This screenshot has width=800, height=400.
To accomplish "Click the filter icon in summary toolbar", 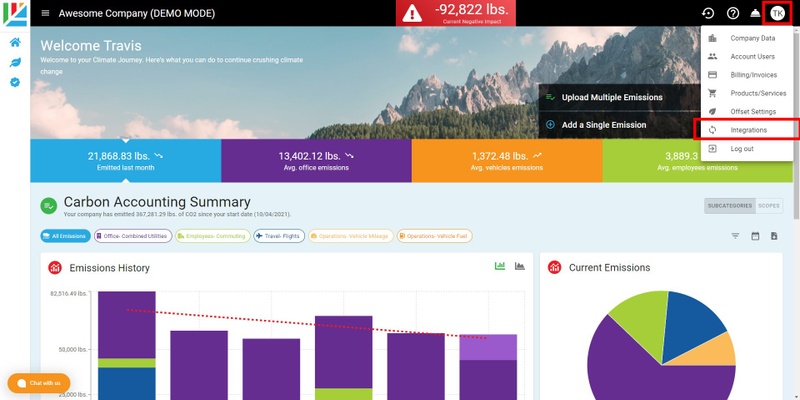I will [x=735, y=236].
